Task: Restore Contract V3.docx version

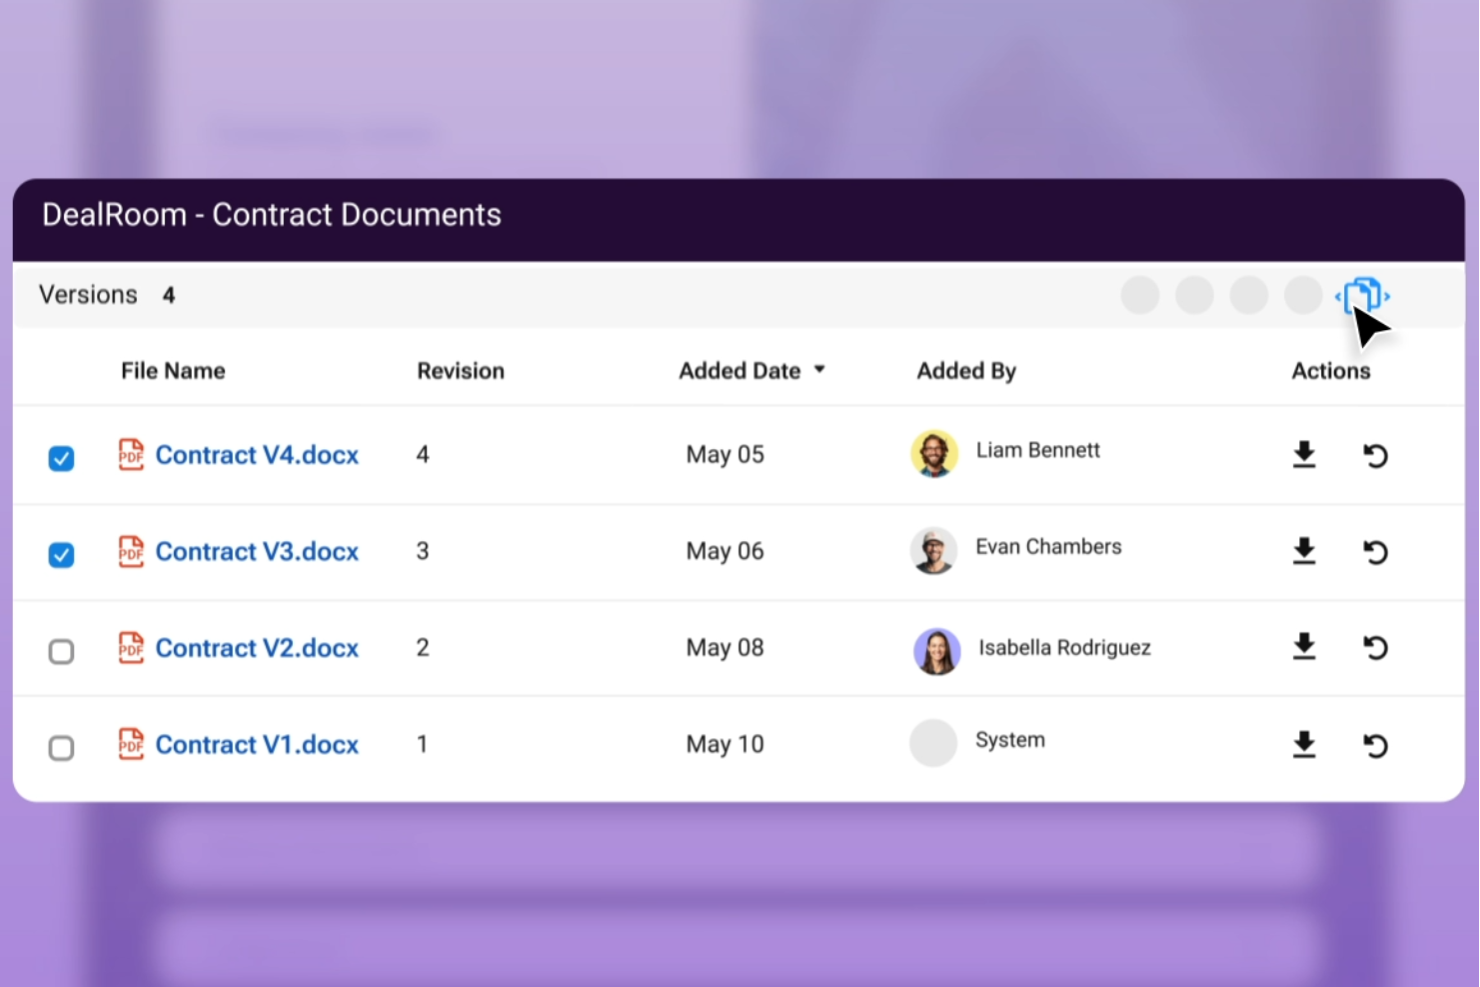Action: click(1376, 552)
